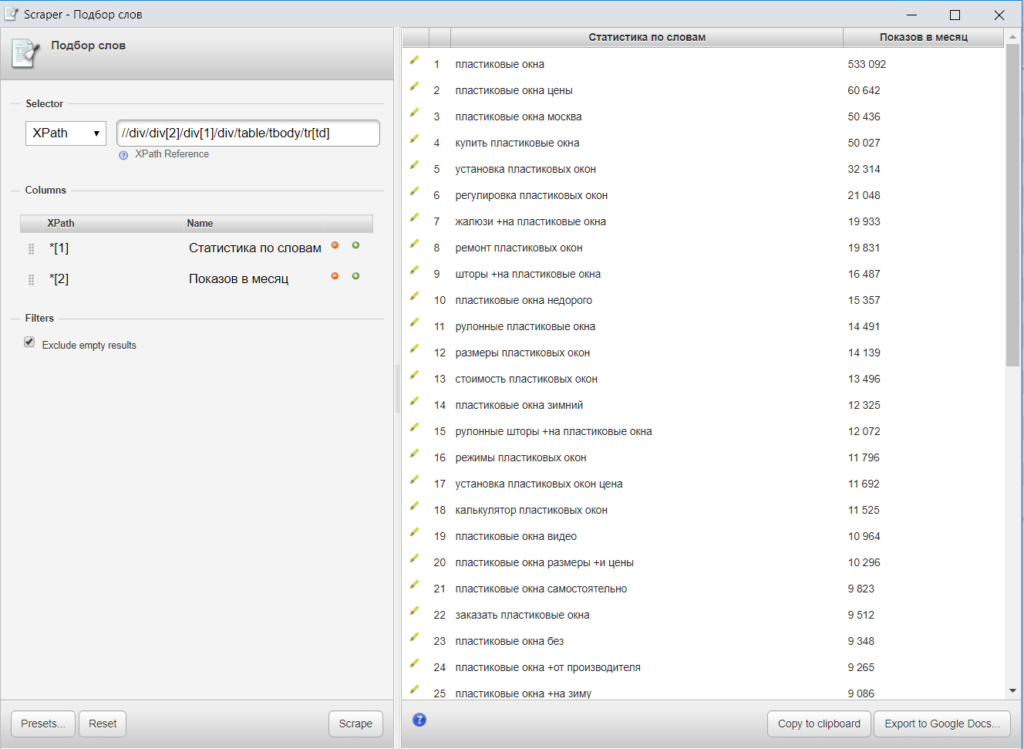The image size is (1024, 749).
Task: Add a column after Статистика по словам using its green button
Action: (x=356, y=246)
